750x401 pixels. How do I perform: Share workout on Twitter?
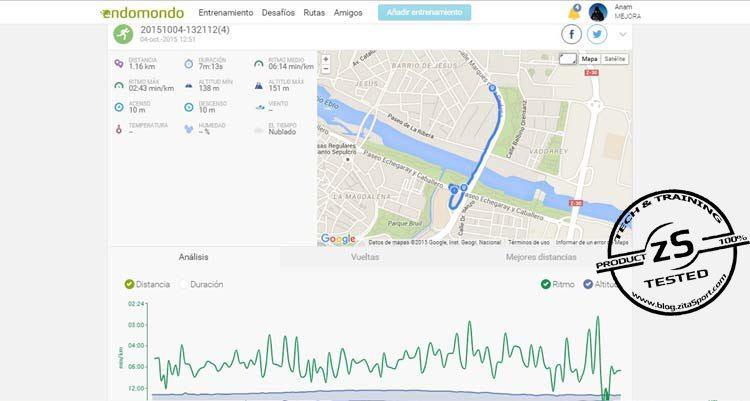[597, 34]
